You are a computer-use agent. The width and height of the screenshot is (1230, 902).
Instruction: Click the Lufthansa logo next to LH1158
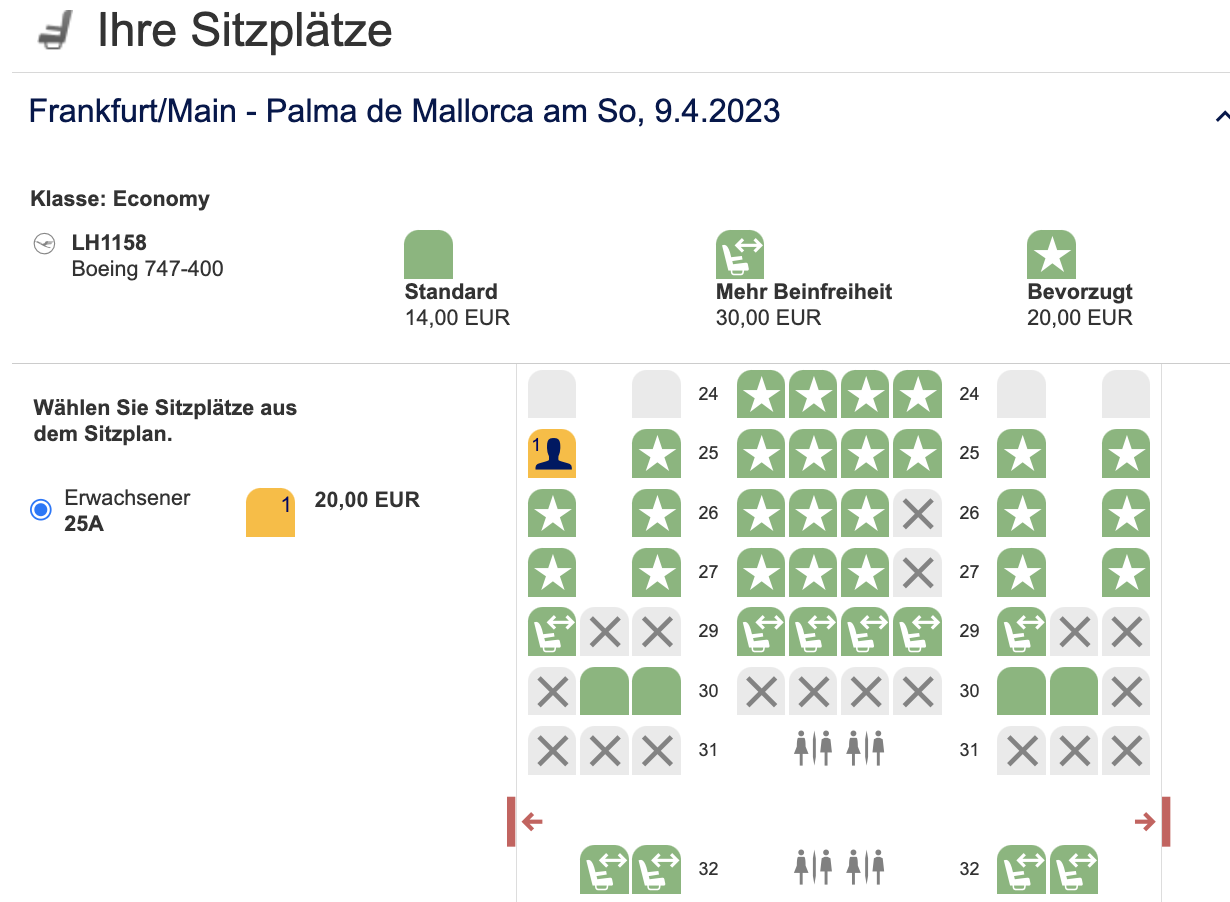pyautogui.click(x=45, y=243)
